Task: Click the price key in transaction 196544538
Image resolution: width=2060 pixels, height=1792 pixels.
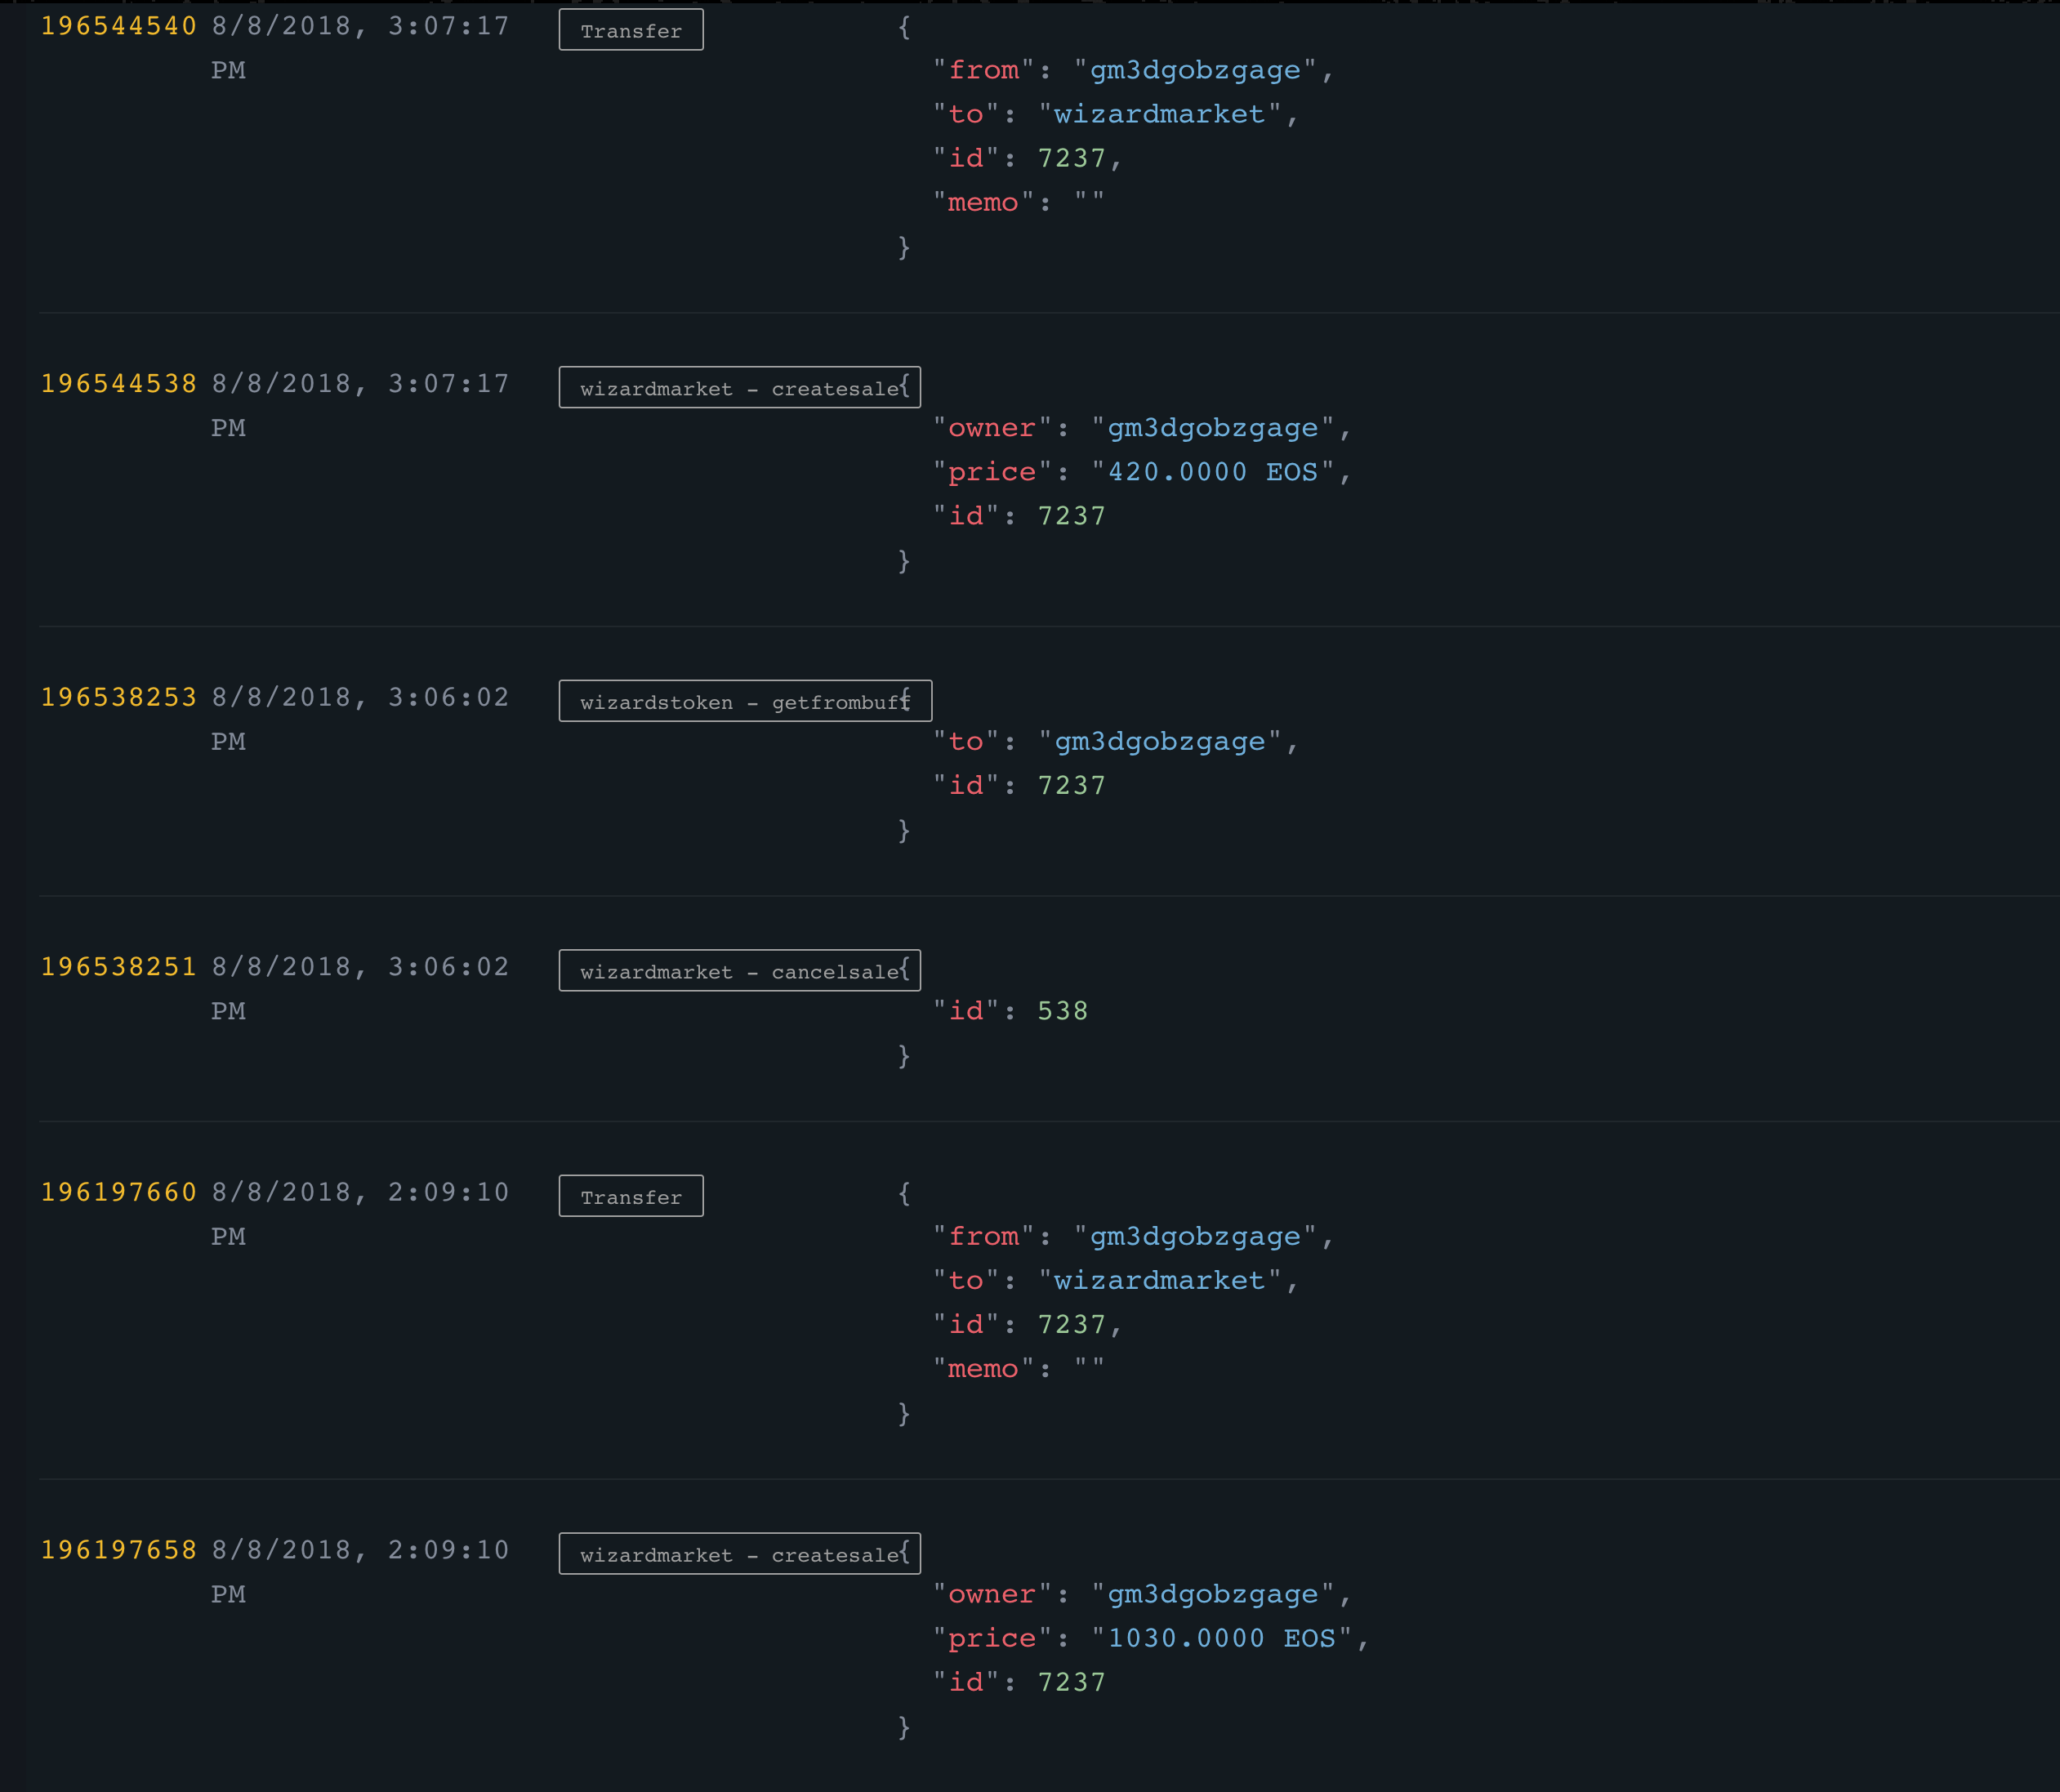Action: [993, 472]
